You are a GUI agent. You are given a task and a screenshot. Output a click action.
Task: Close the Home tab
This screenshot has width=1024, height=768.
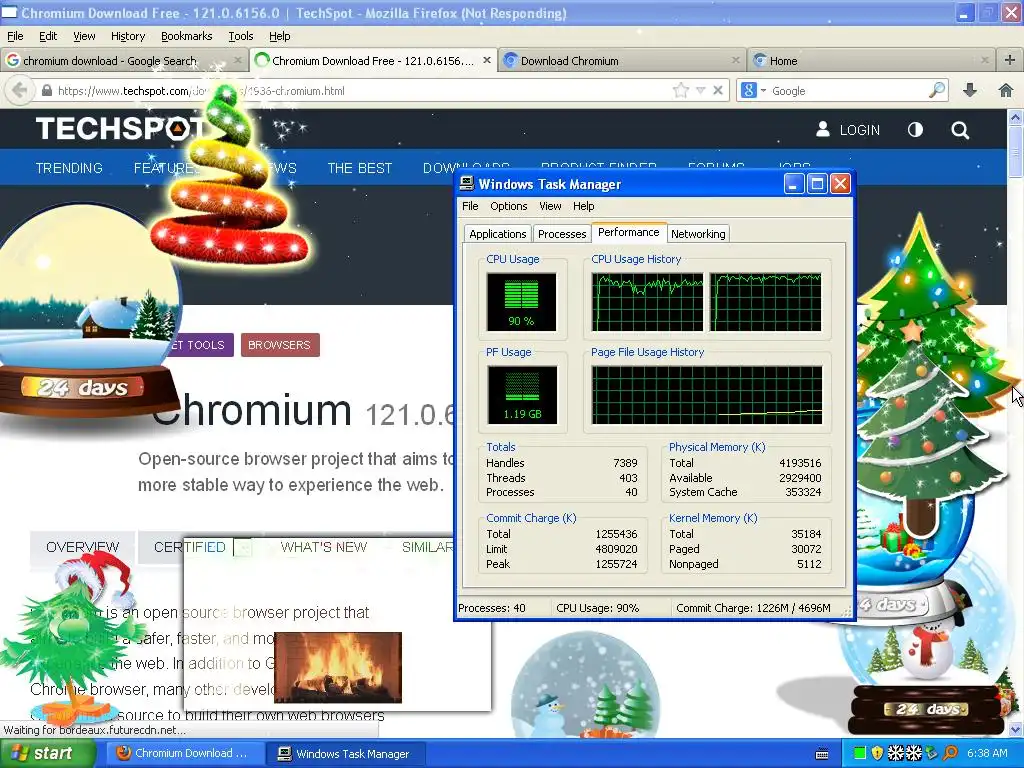984,60
